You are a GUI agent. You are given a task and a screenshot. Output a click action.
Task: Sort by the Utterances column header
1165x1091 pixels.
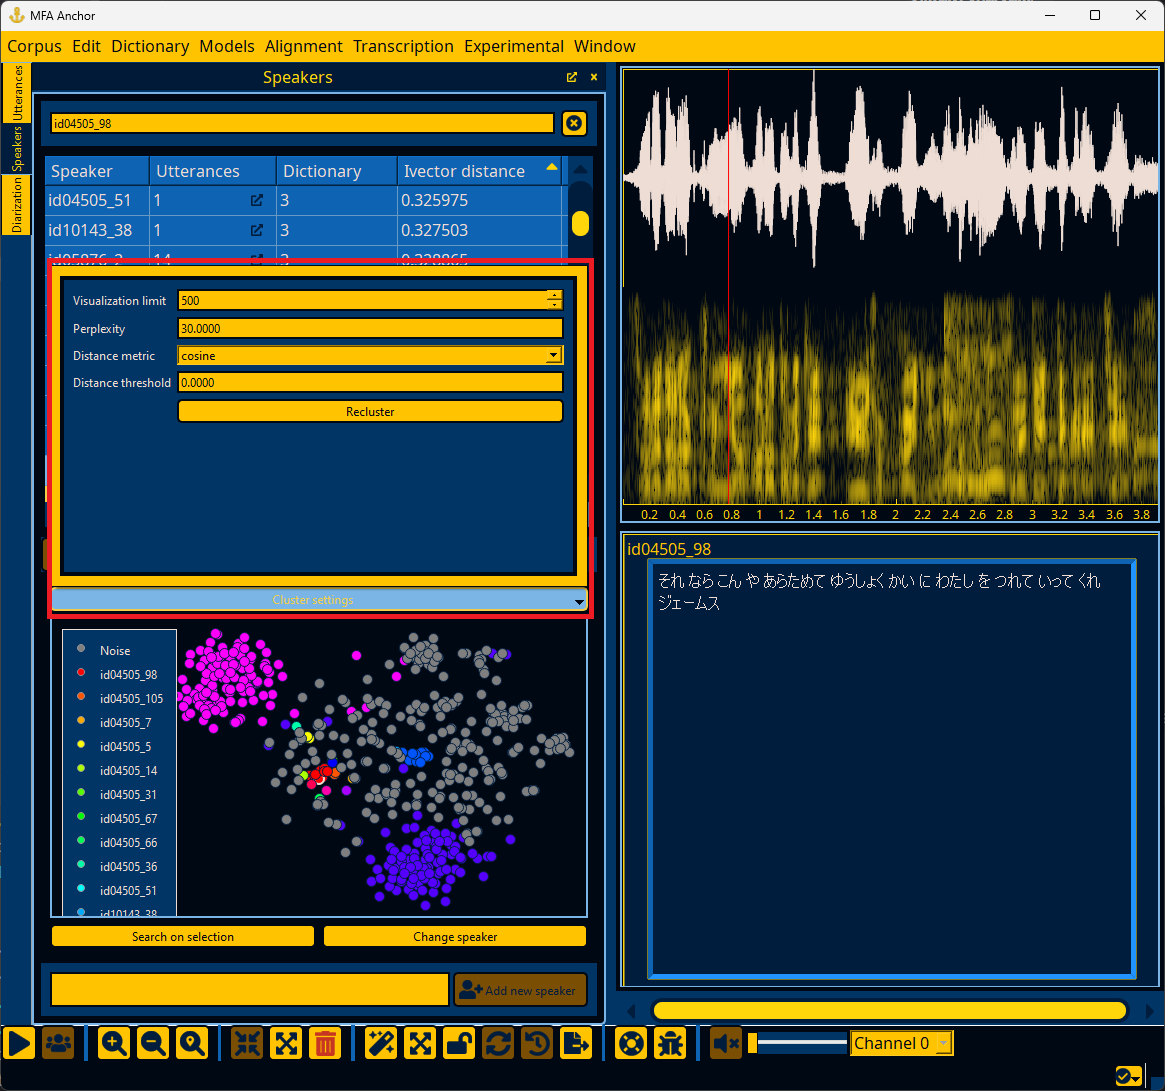pyautogui.click(x=213, y=171)
